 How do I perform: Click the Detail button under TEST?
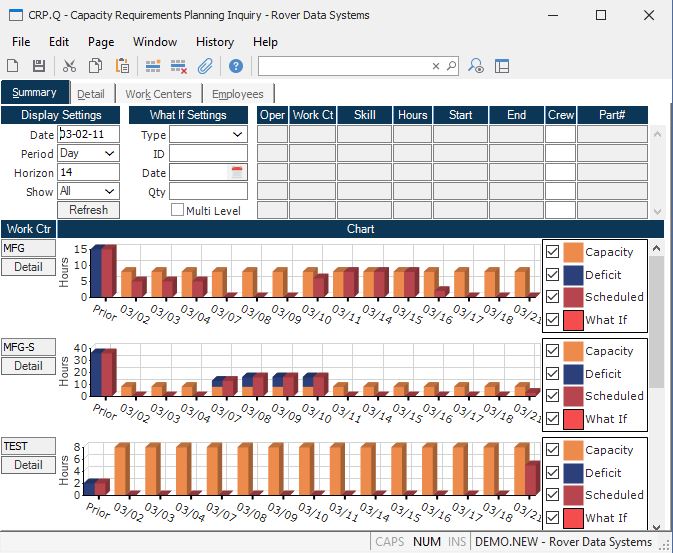pyautogui.click(x=28, y=465)
